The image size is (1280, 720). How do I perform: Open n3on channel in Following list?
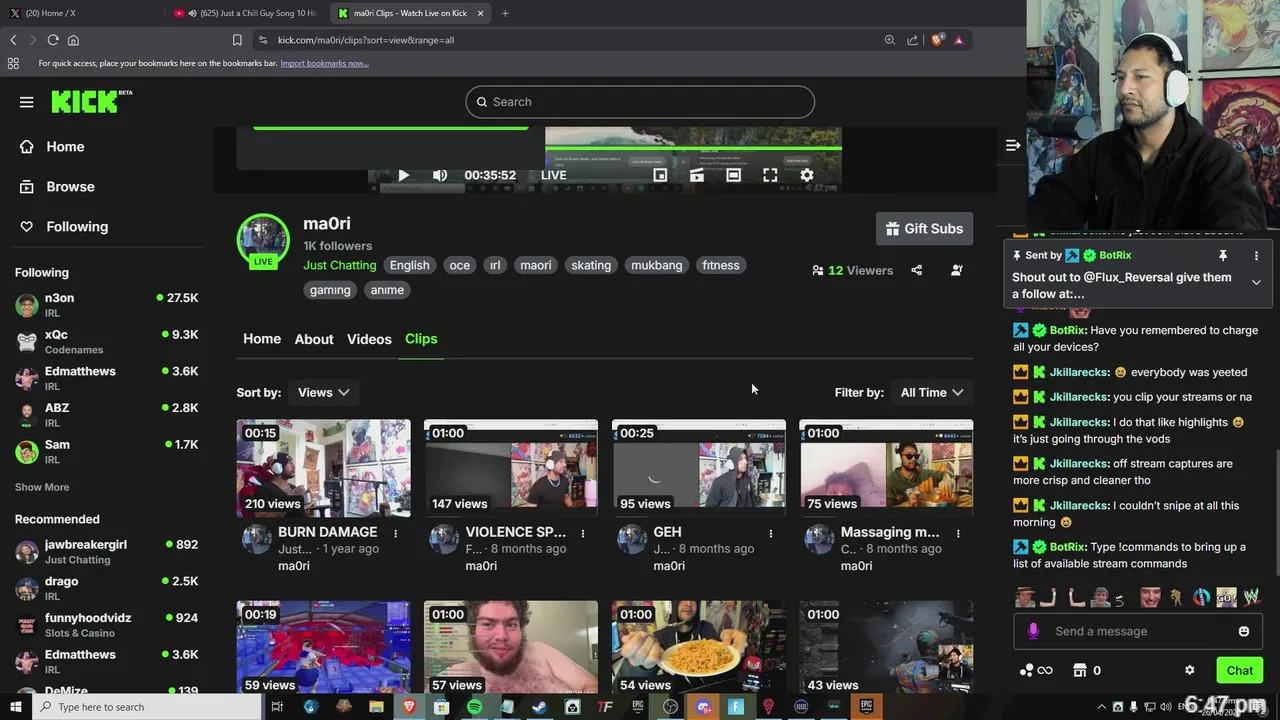pyautogui.click(x=106, y=305)
